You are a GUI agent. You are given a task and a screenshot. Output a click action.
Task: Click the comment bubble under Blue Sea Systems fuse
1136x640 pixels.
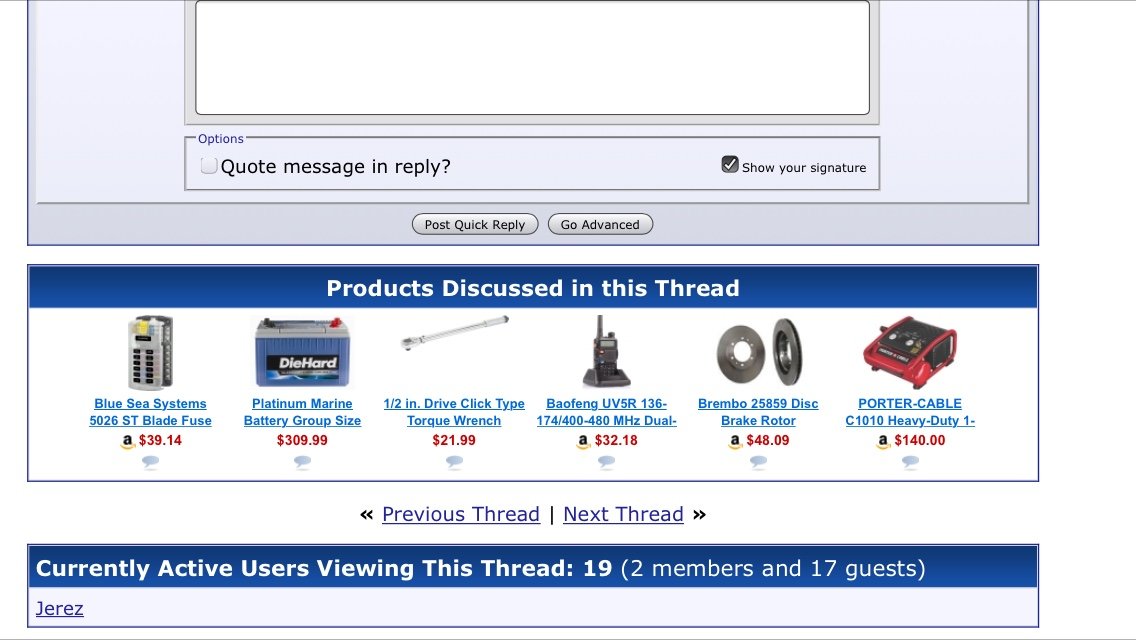[151, 462]
